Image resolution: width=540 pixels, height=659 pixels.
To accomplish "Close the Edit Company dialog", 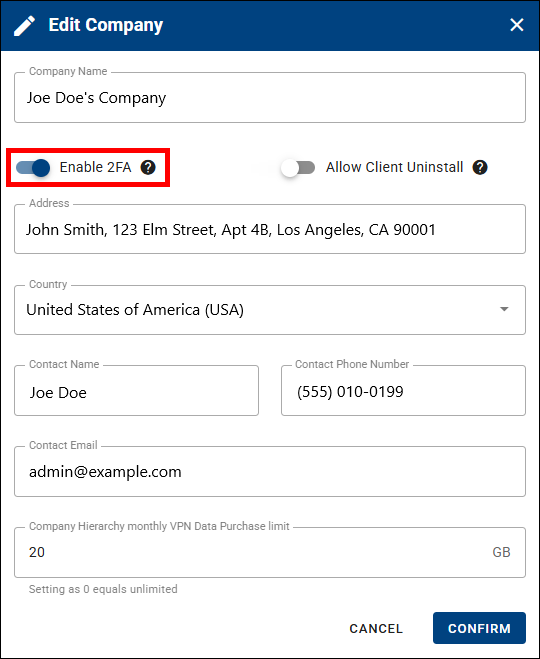I will coord(516,25).
